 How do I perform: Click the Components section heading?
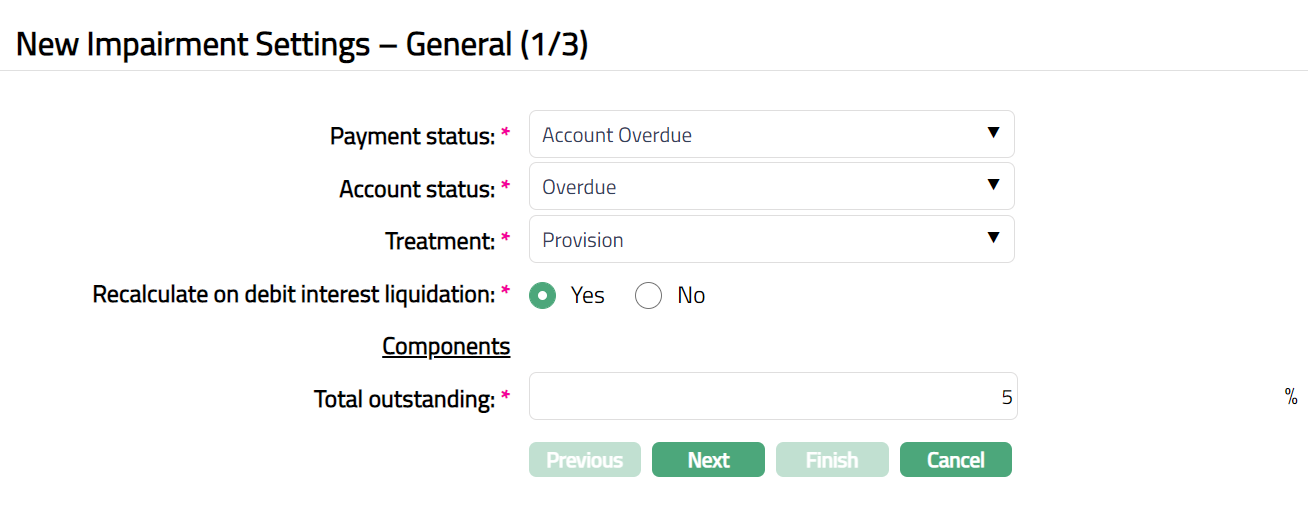[x=446, y=346]
